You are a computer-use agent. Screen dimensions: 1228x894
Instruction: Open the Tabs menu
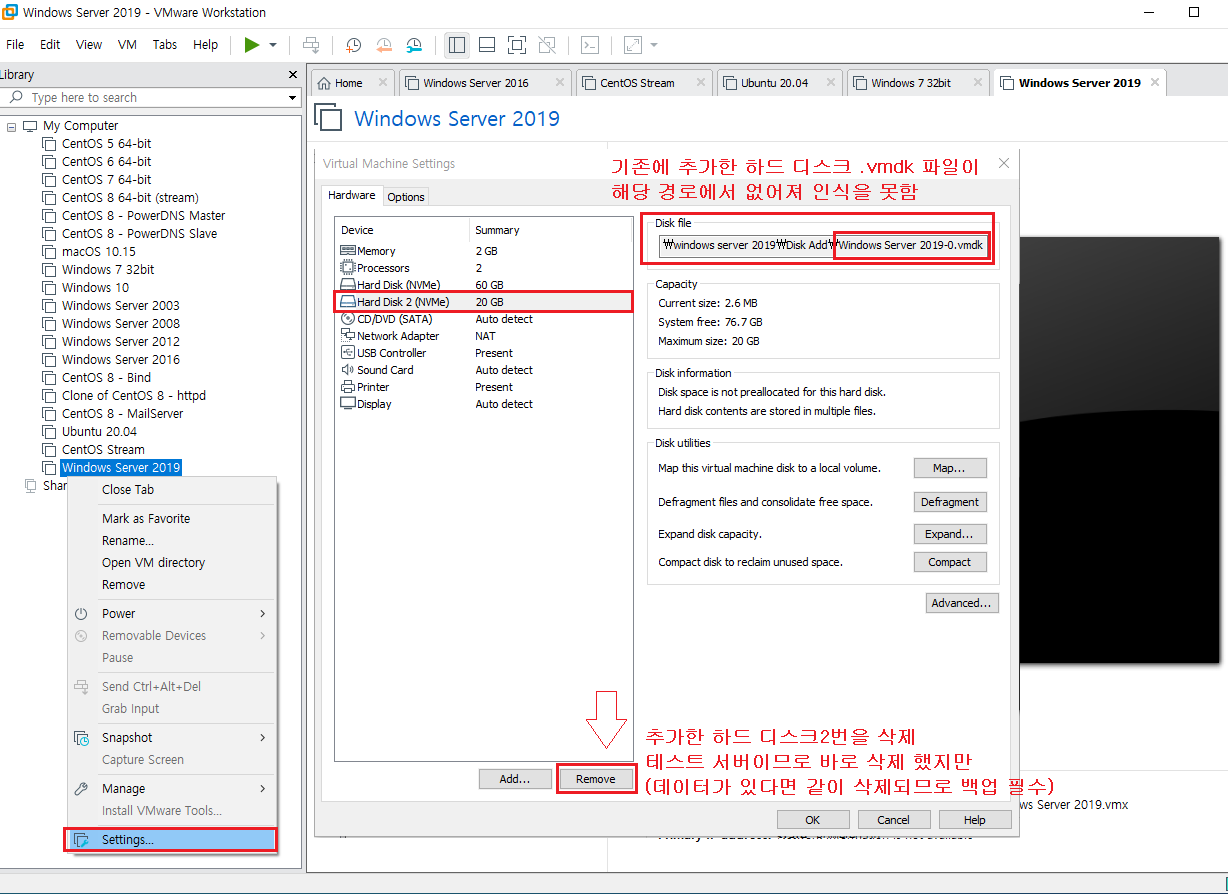[165, 45]
